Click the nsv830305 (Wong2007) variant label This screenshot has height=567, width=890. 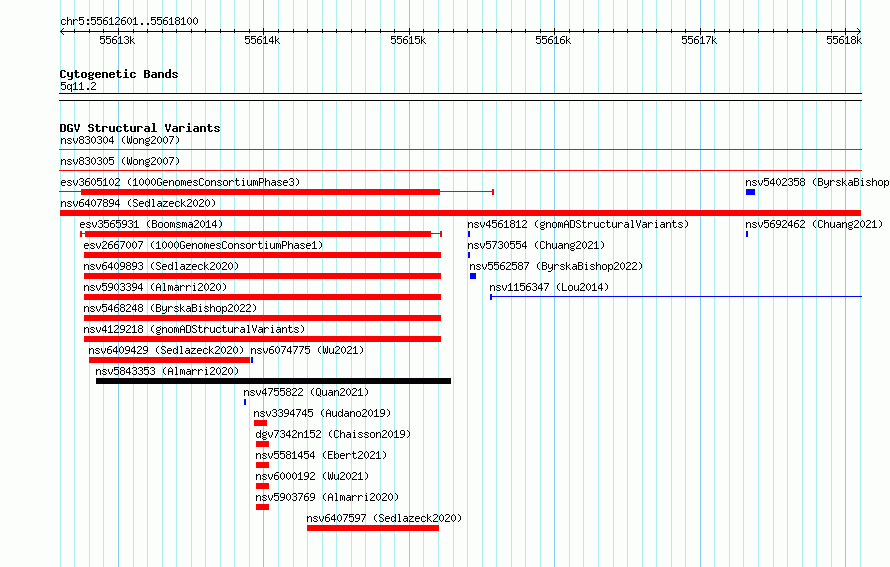[120, 161]
